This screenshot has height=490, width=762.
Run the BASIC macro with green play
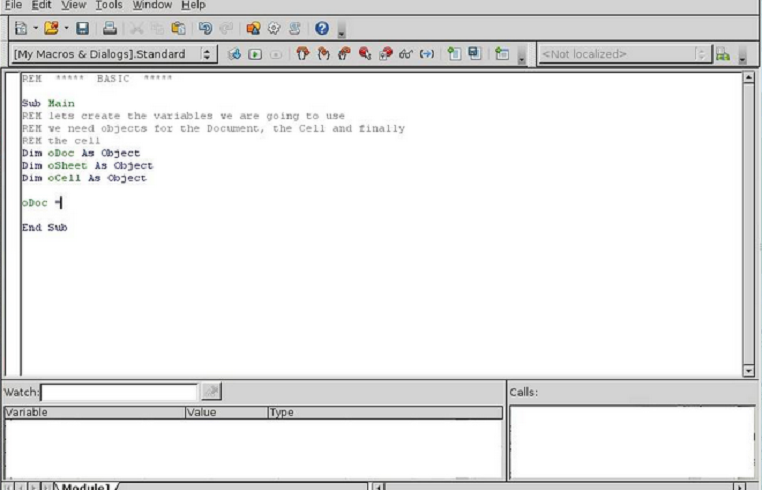(x=255, y=54)
